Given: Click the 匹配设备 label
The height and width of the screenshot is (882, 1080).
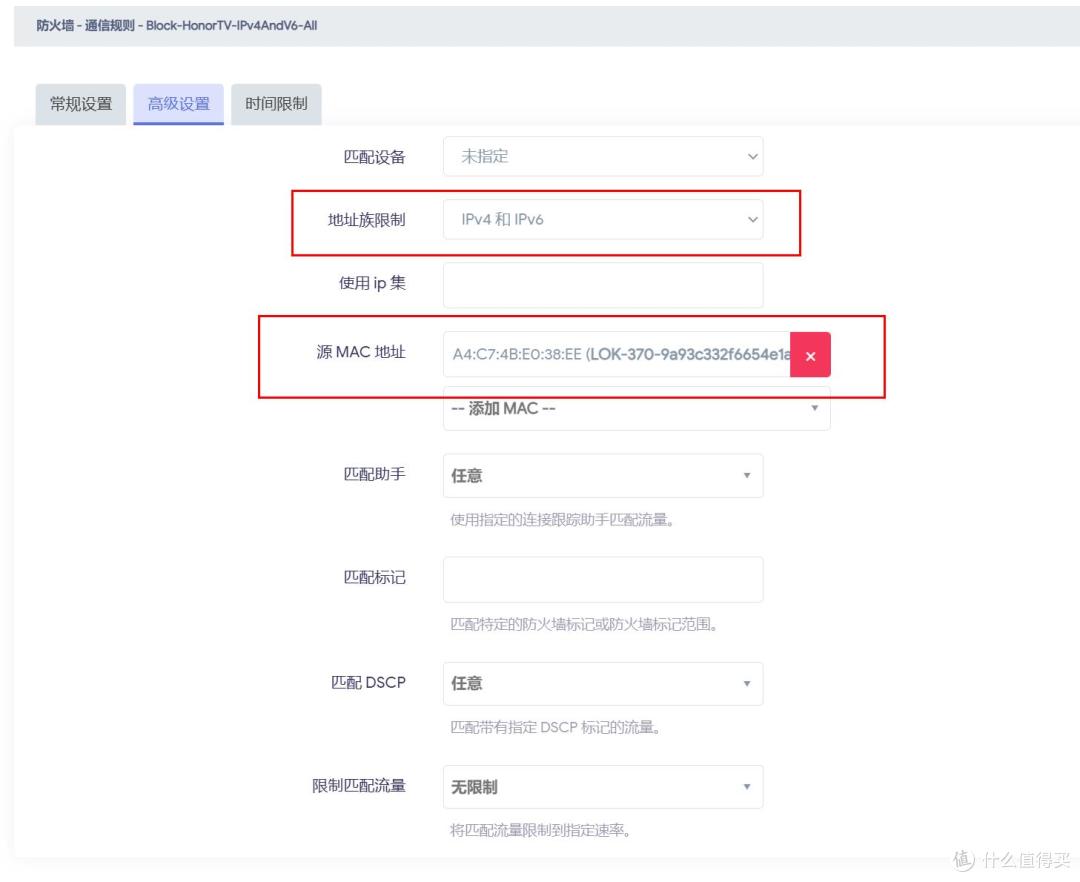Looking at the screenshot, I should point(374,157).
